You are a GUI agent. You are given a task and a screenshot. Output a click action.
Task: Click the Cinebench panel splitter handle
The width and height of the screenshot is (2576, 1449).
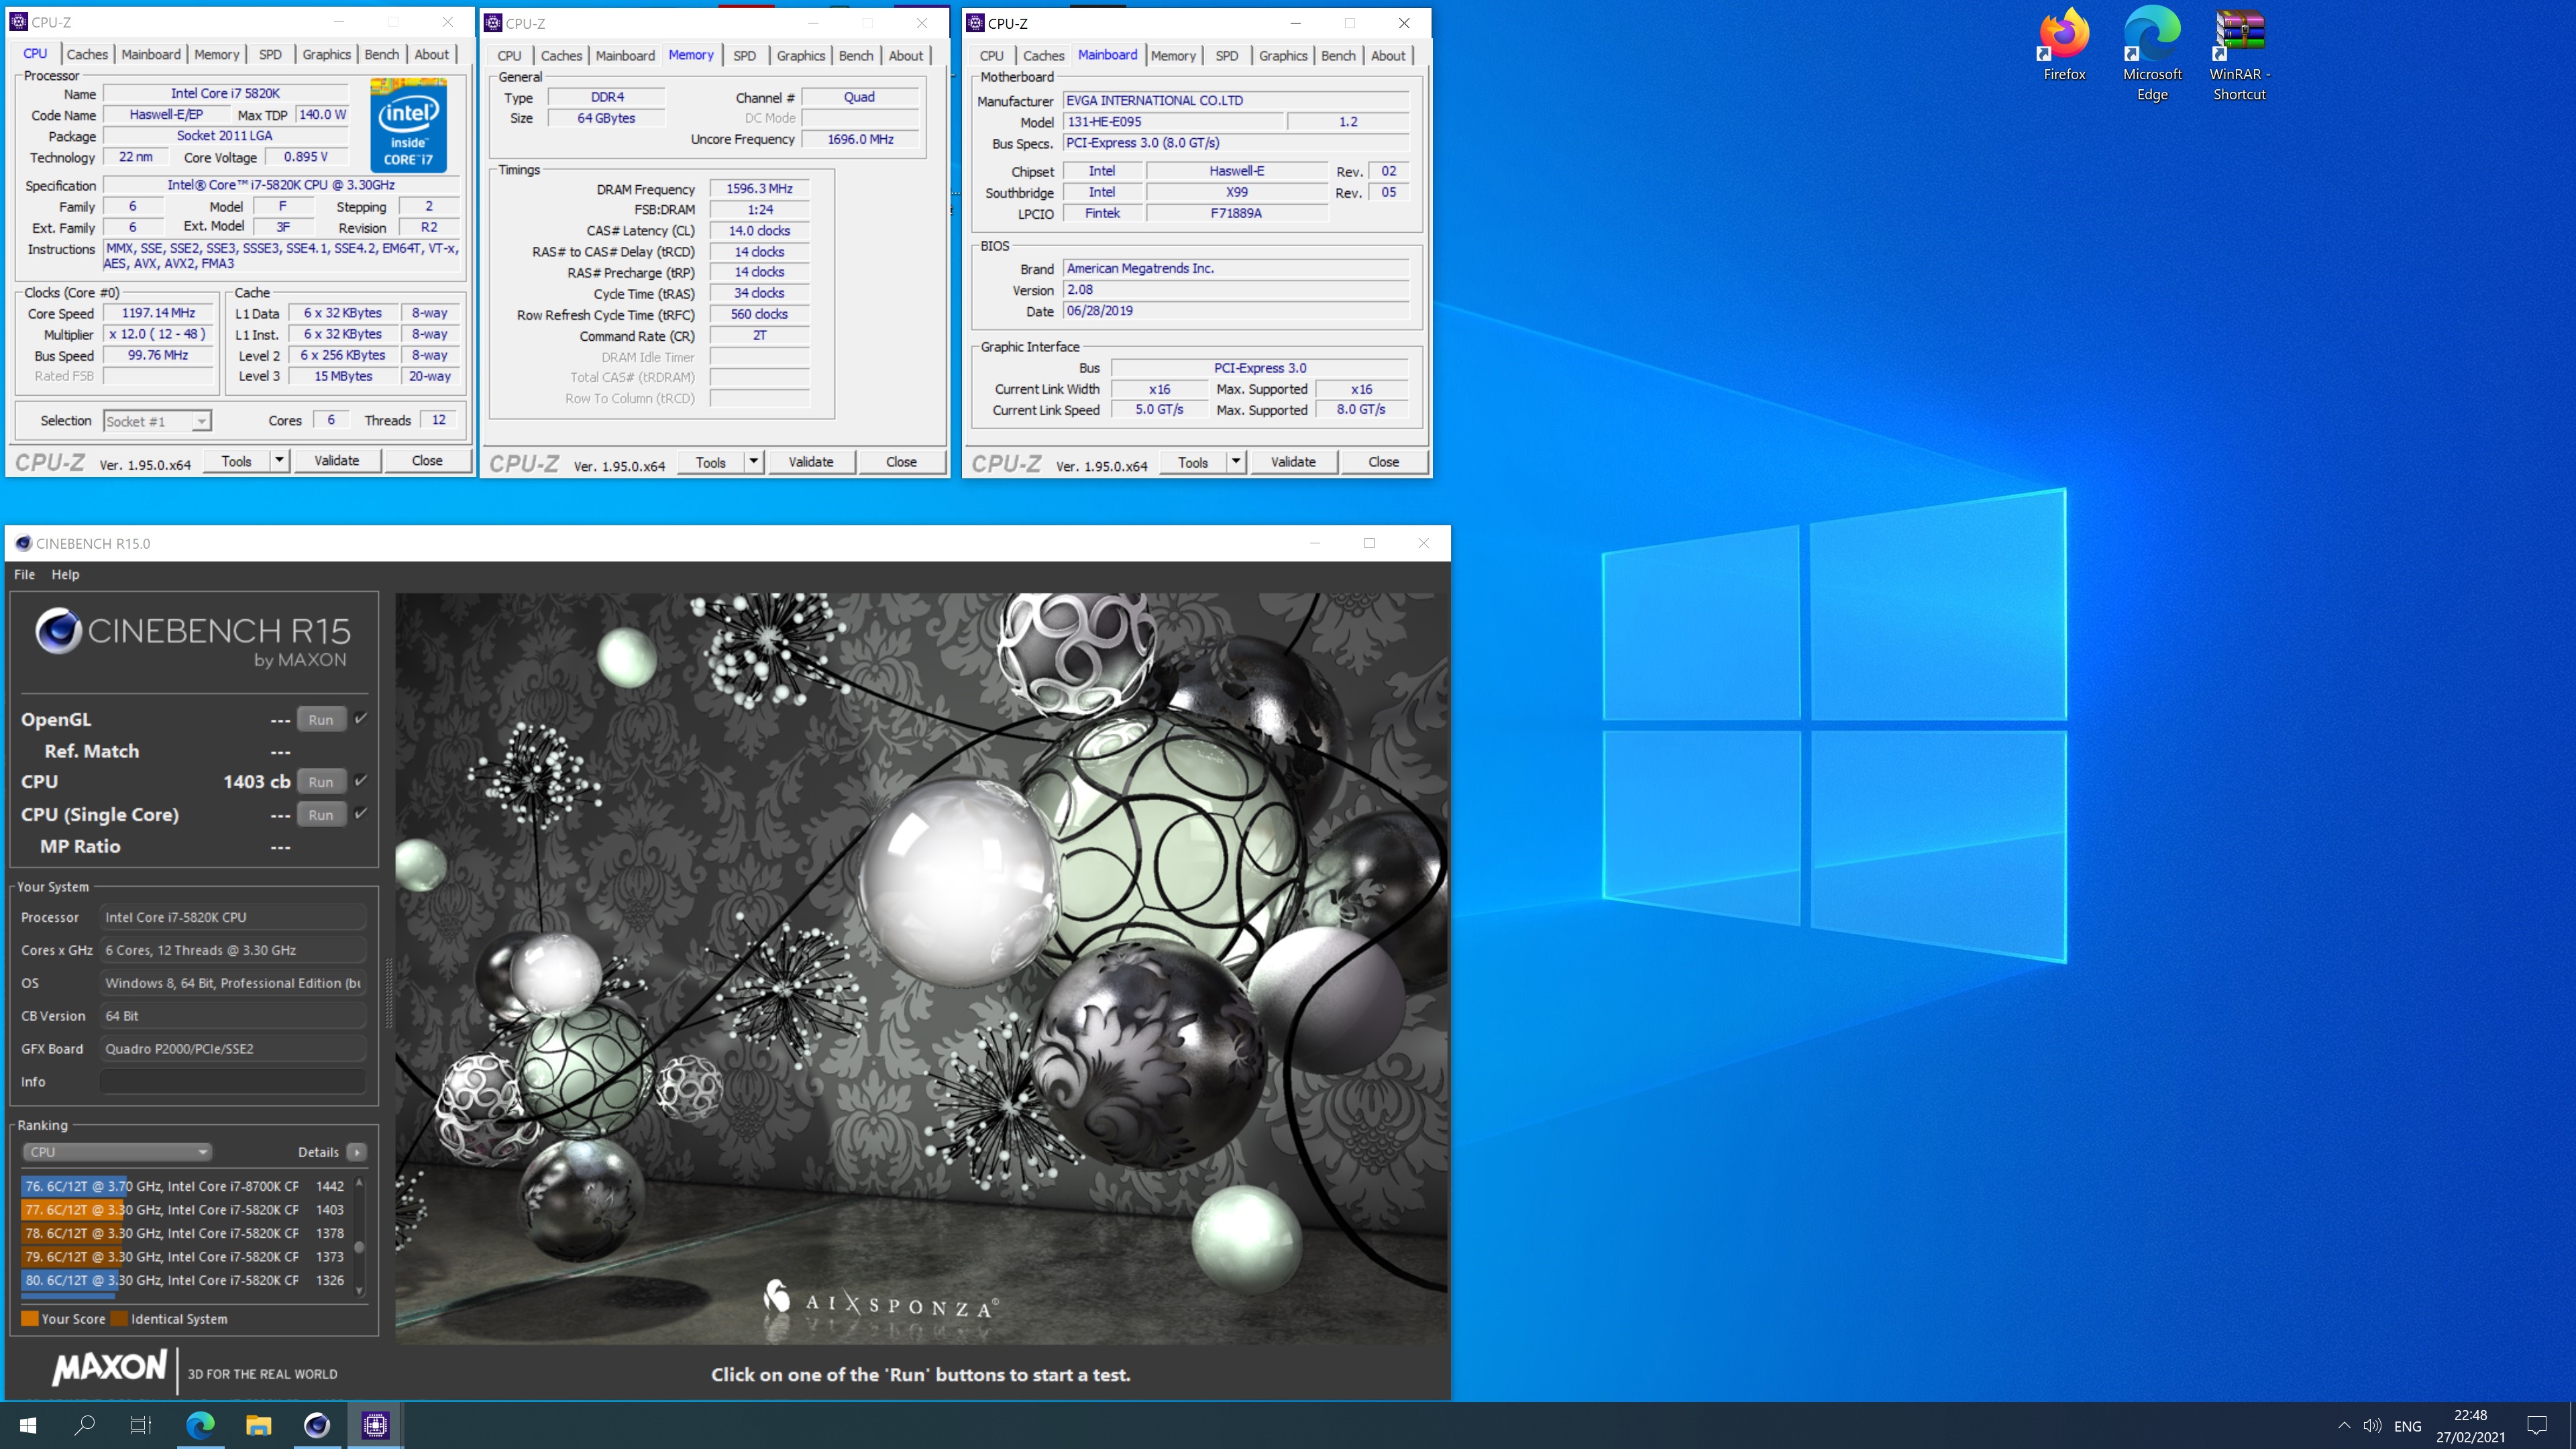point(388,994)
